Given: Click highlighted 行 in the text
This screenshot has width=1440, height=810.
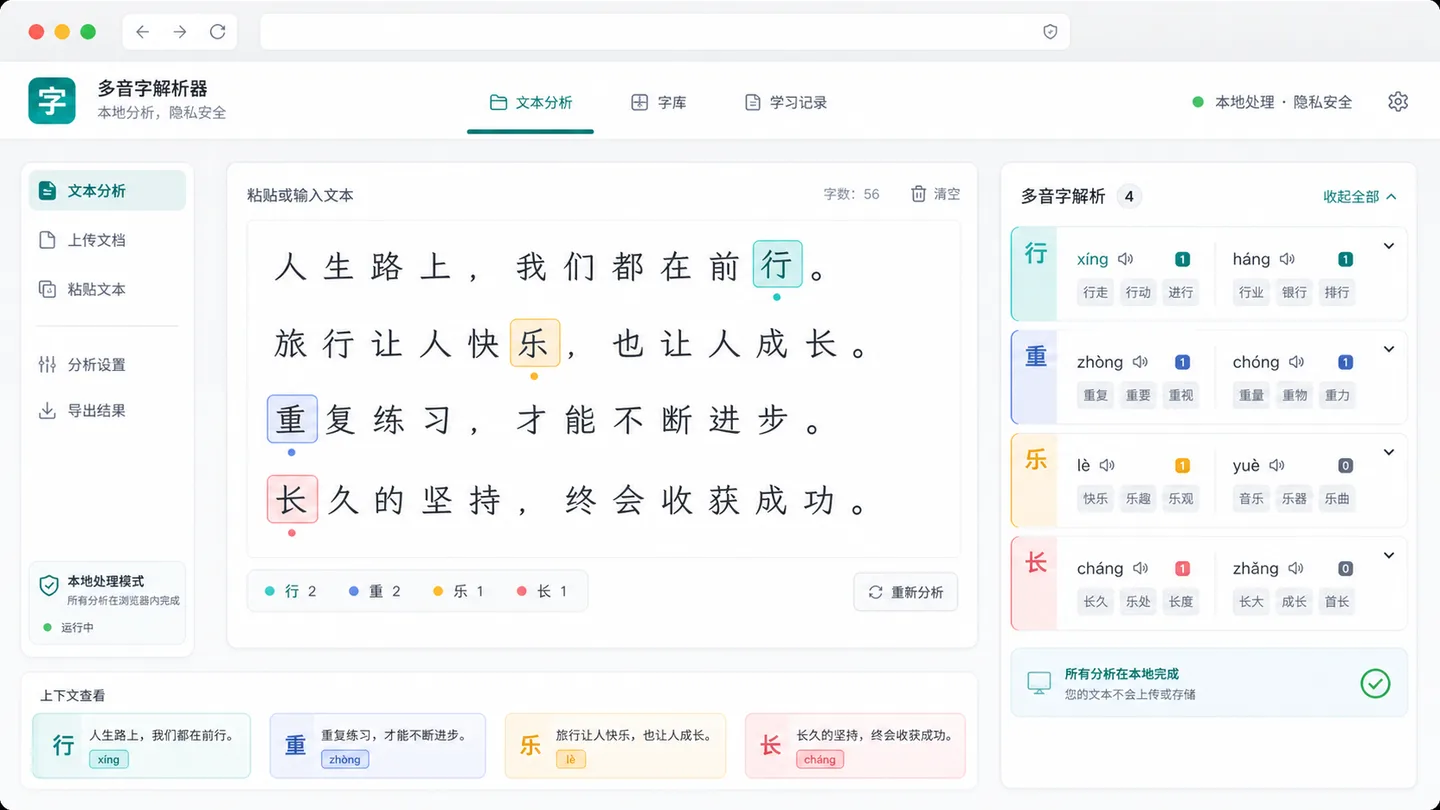Looking at the screenshot, I should click(777, 264).
